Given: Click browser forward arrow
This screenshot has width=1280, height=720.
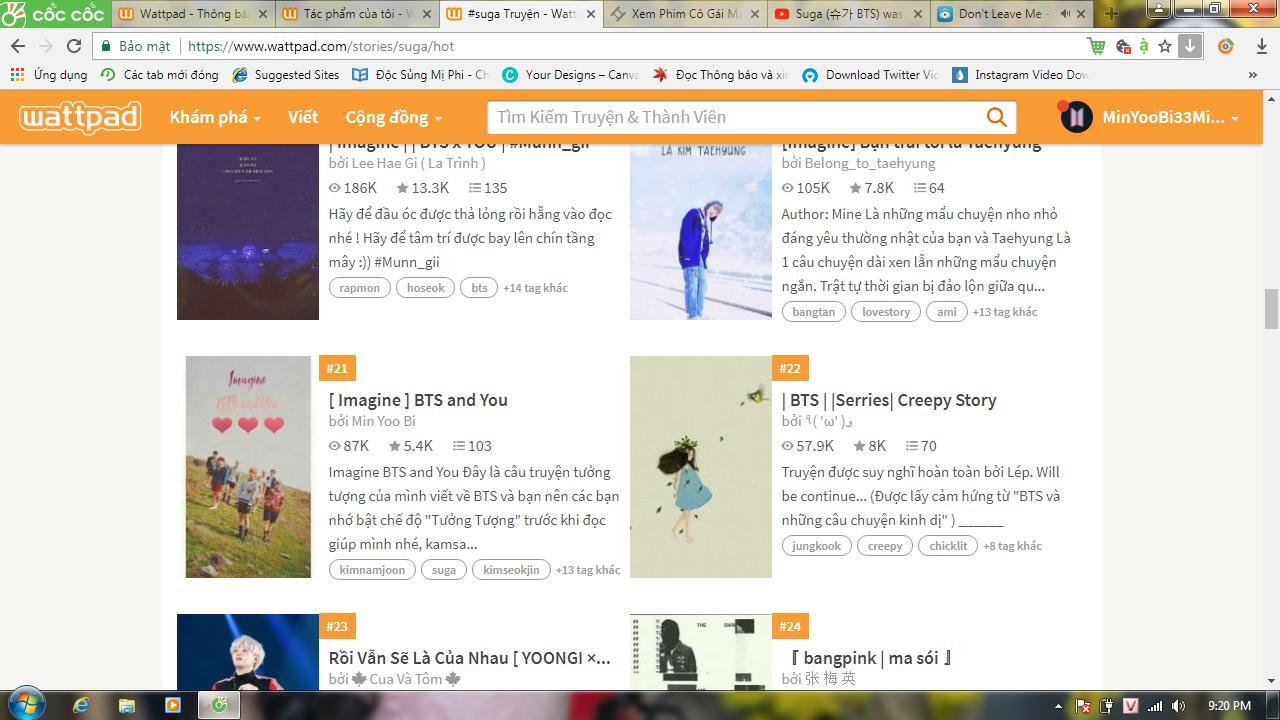Looking at the screenshot, I should pos(46,46).
